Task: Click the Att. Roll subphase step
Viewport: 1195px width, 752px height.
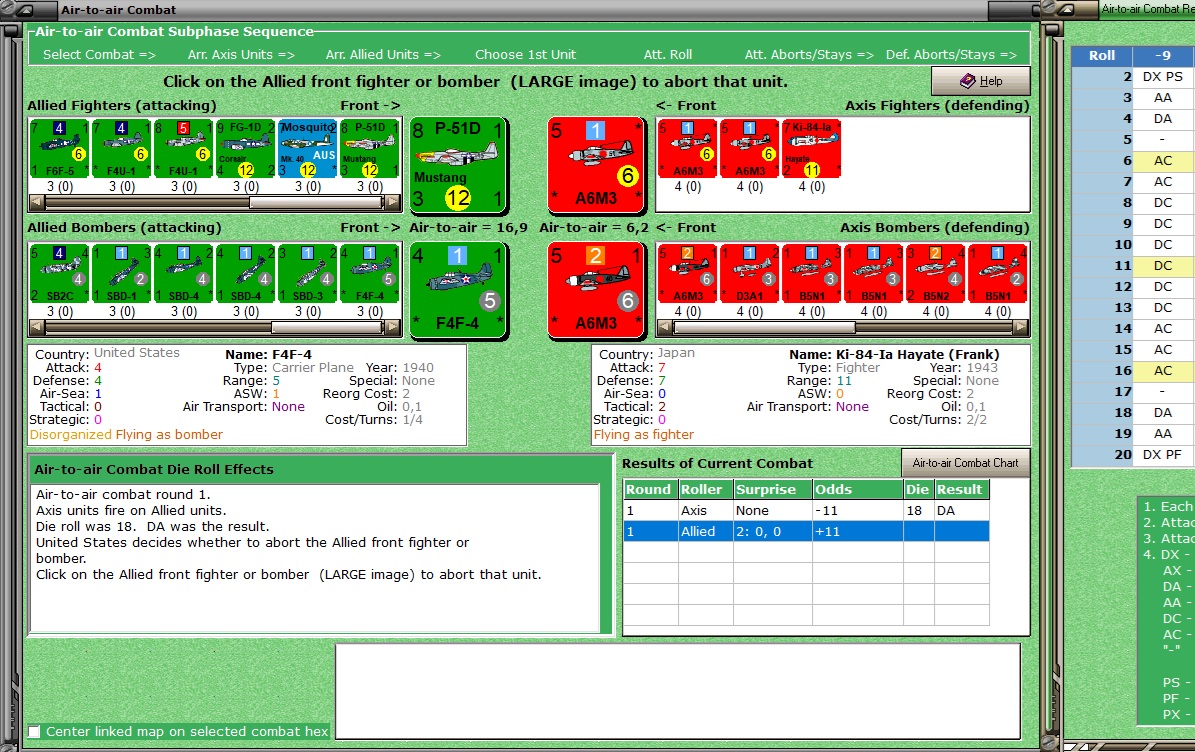Action: click(x=668, y=55)
